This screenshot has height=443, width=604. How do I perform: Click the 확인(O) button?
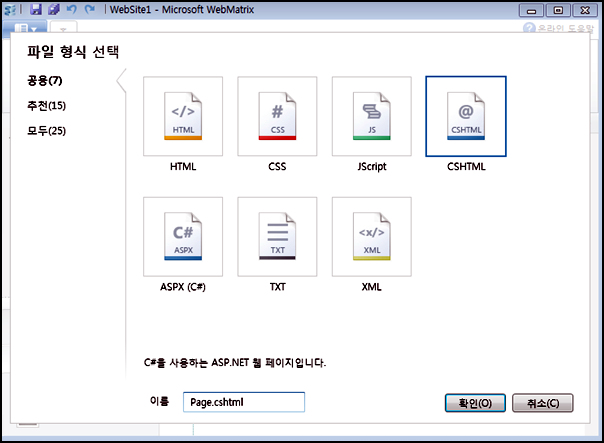pyautogui.click(x=475, y=403)
